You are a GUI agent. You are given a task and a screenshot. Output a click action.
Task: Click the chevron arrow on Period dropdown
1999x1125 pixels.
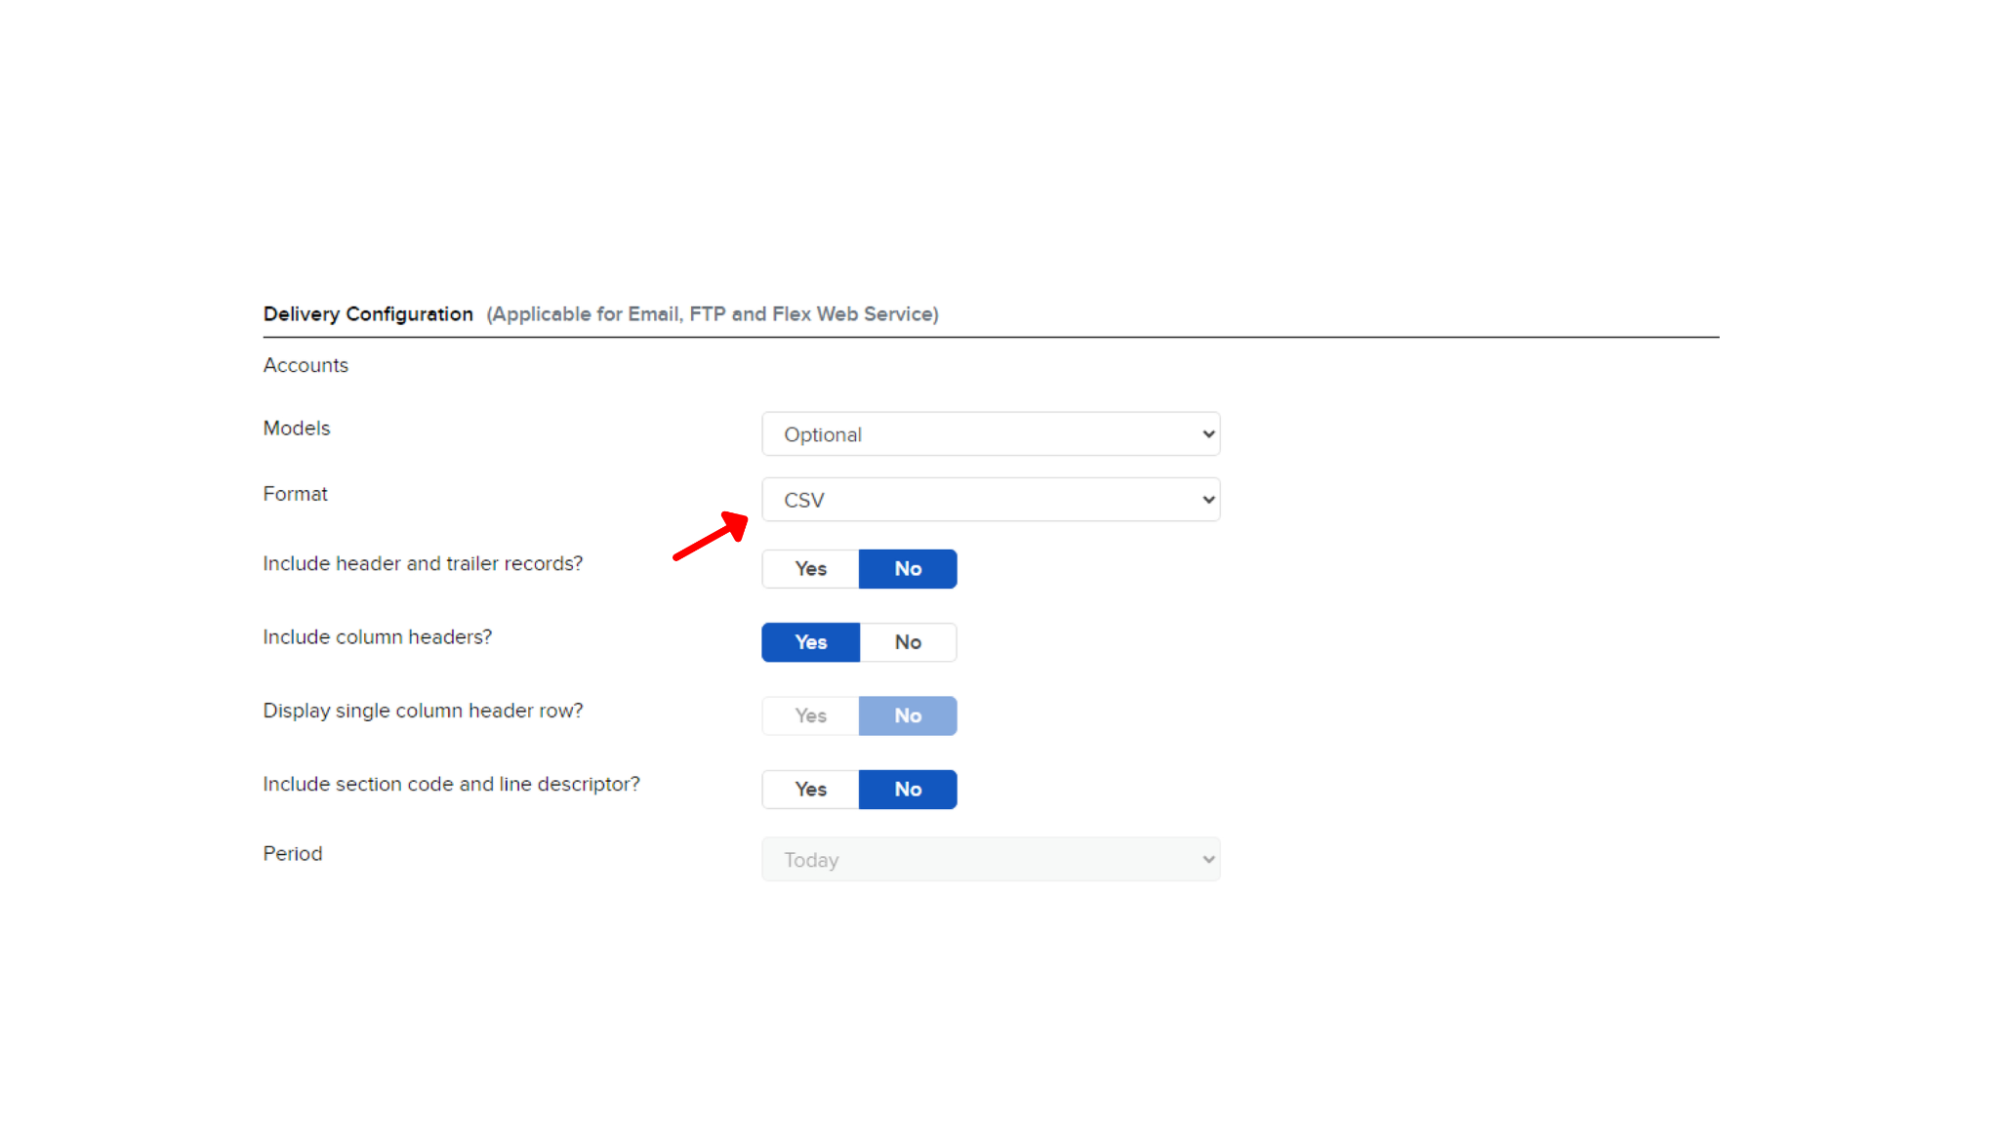tap(1208, 859)
